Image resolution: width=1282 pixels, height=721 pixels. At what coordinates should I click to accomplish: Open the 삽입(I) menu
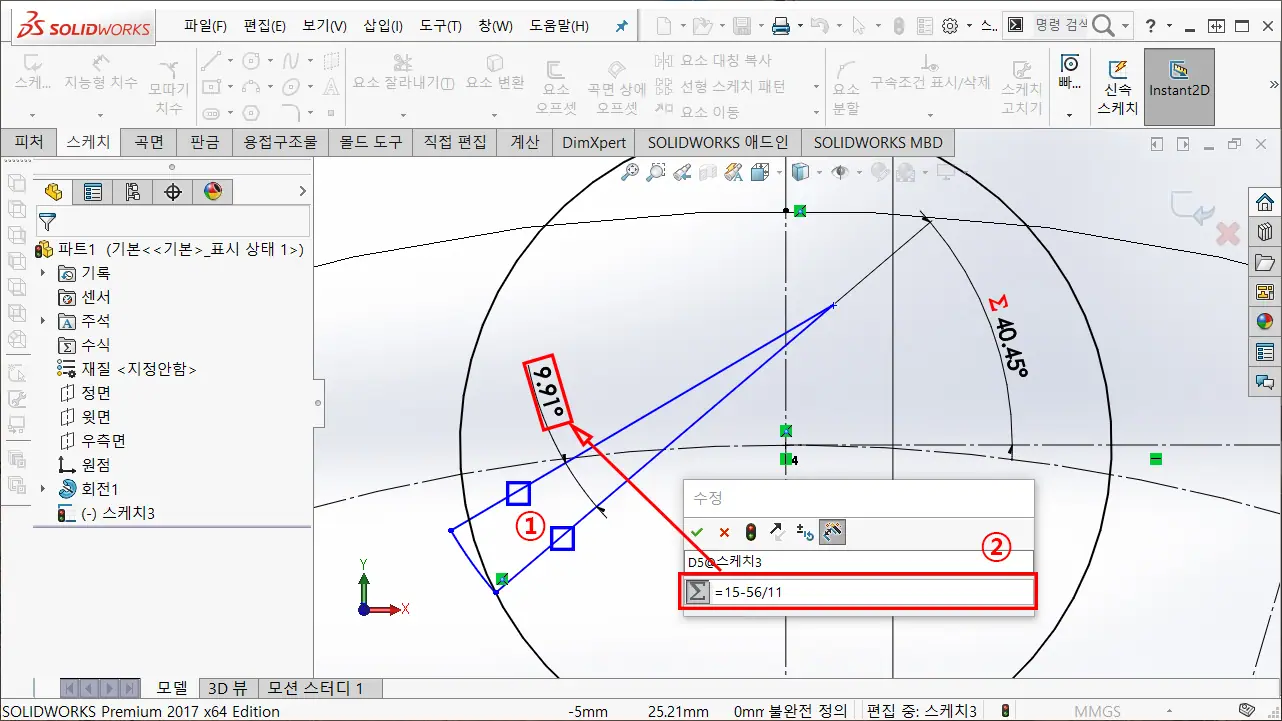pos(383,26)
